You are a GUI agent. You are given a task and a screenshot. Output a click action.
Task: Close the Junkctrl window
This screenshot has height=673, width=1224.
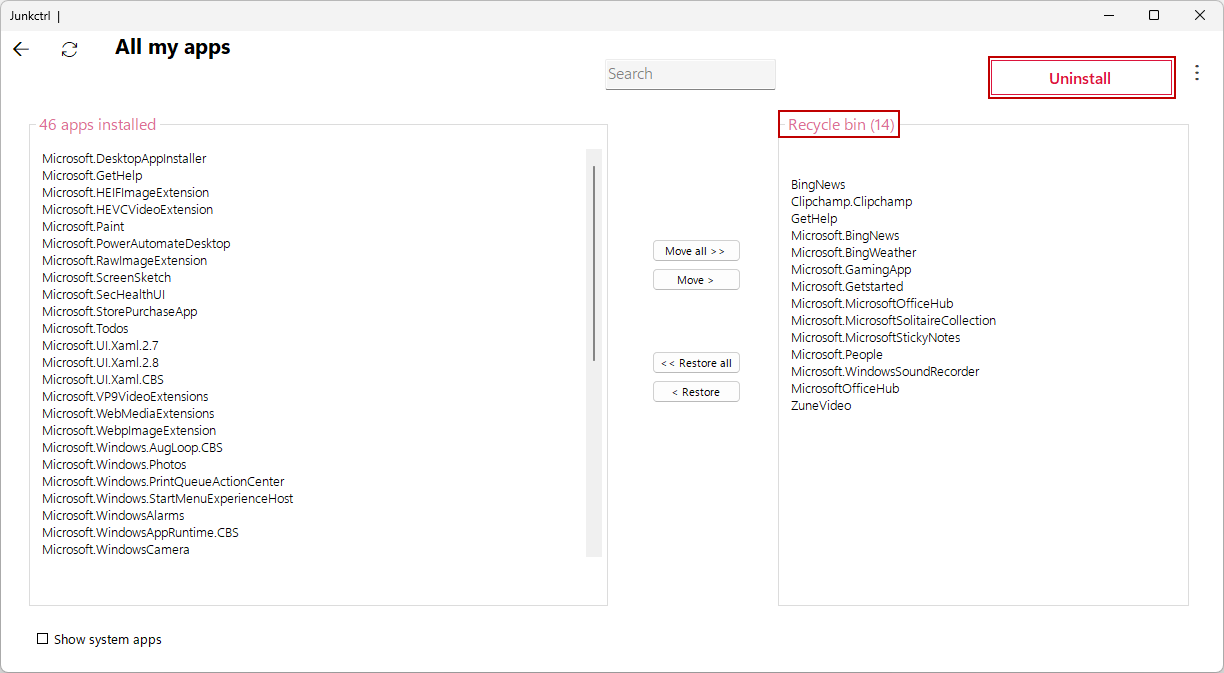click(x=1200, y=15)
